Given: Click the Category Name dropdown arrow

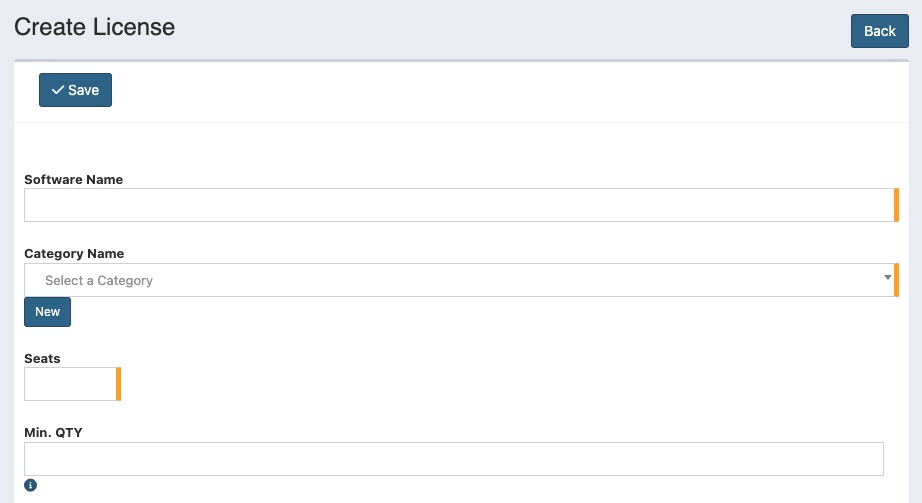Looking at the screenshot, I should [888, 277].
